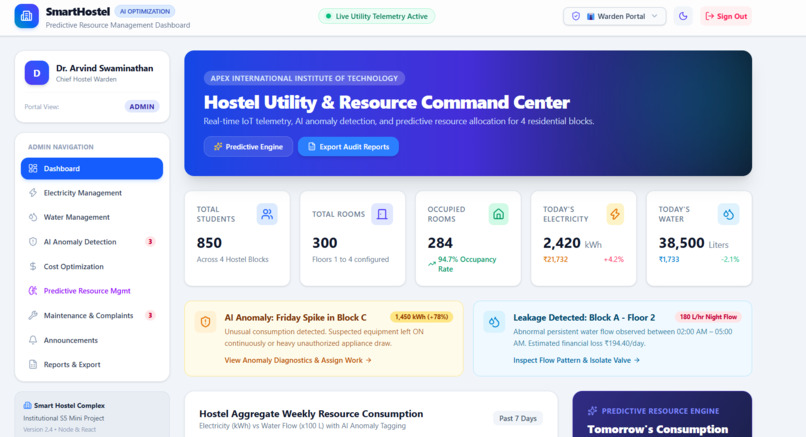Click the +4.2% electricity change
This screenshot has height=437, width=806.
(x=613, y=260)
